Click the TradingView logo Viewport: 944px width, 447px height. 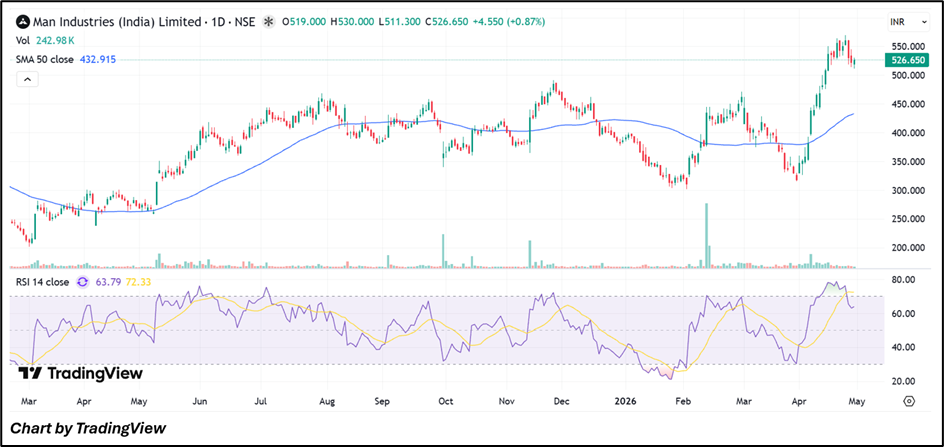(x=80, y=373)
